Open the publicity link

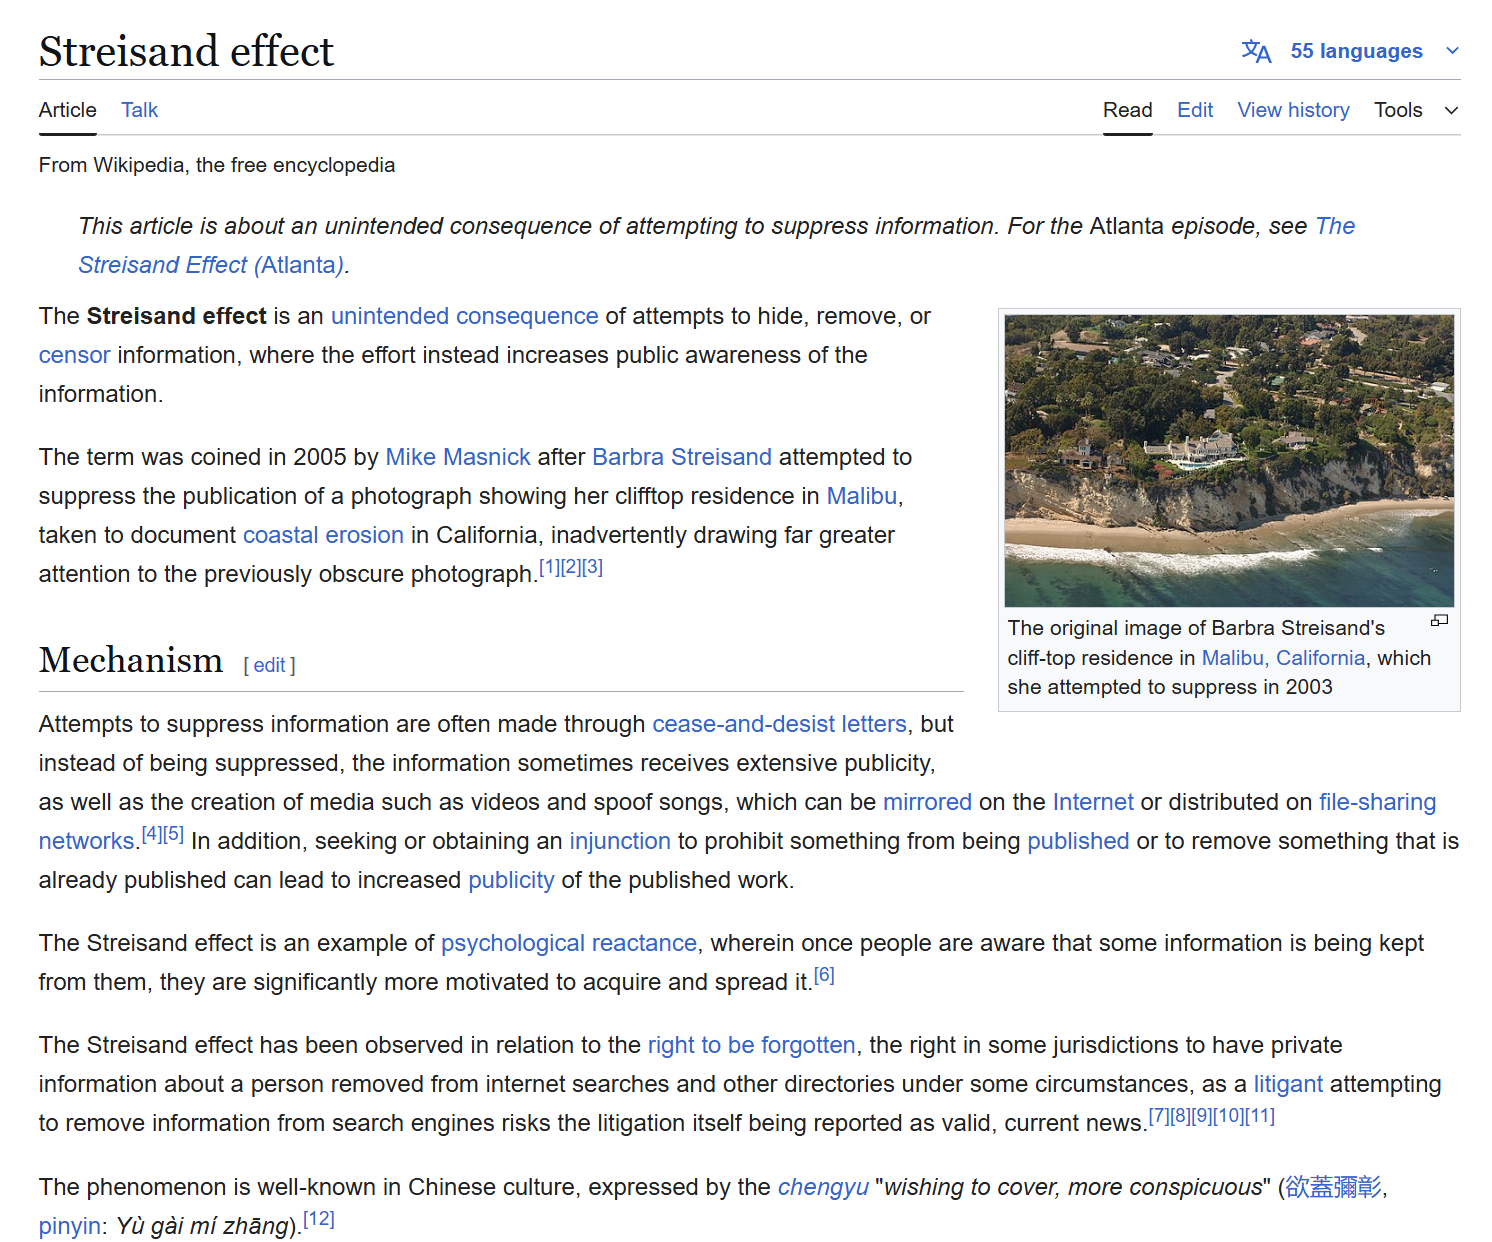(511, 880)
